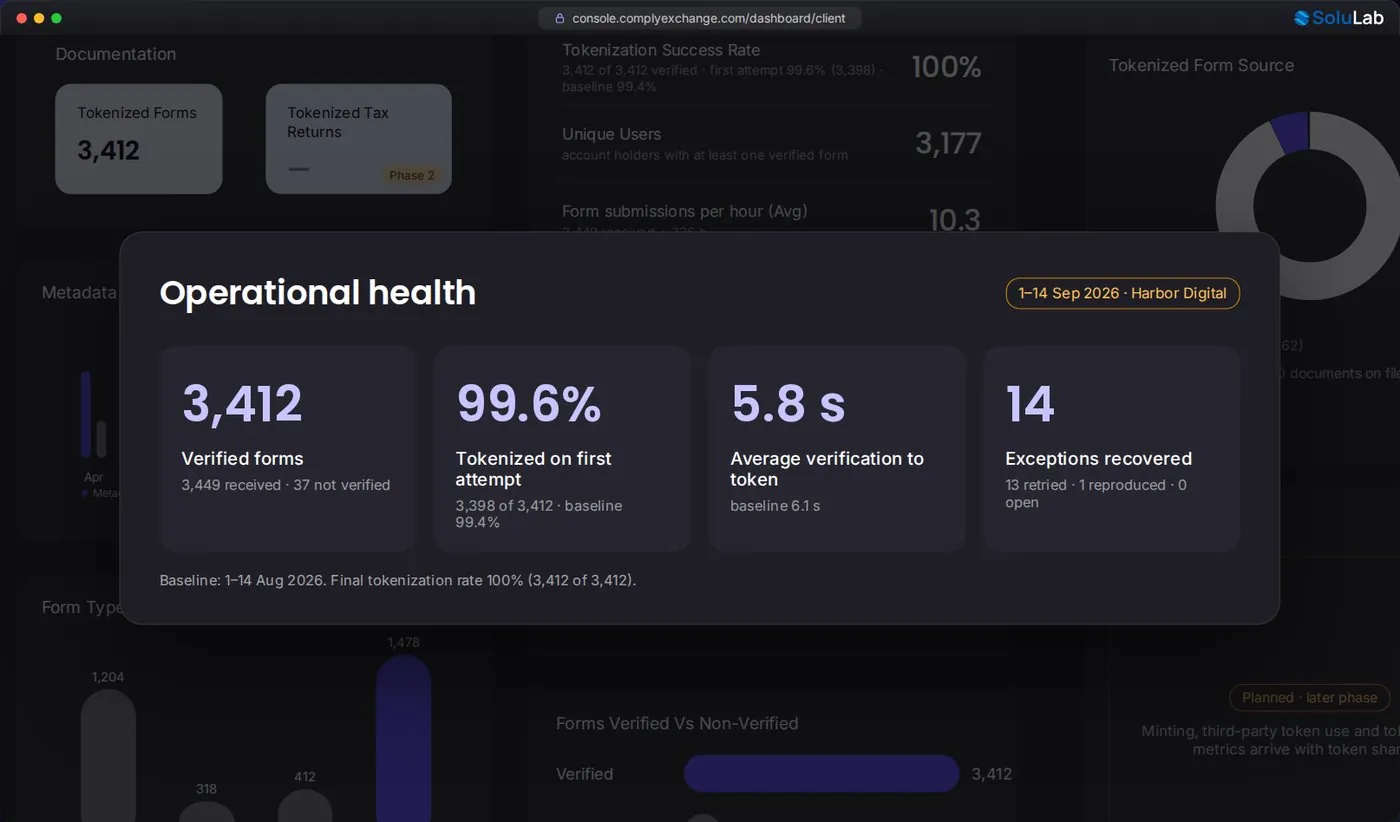This screenshot has height=822, width=1400.
Task: Open the Verified forms 3,412 card
Action: [x=288, y=449]
